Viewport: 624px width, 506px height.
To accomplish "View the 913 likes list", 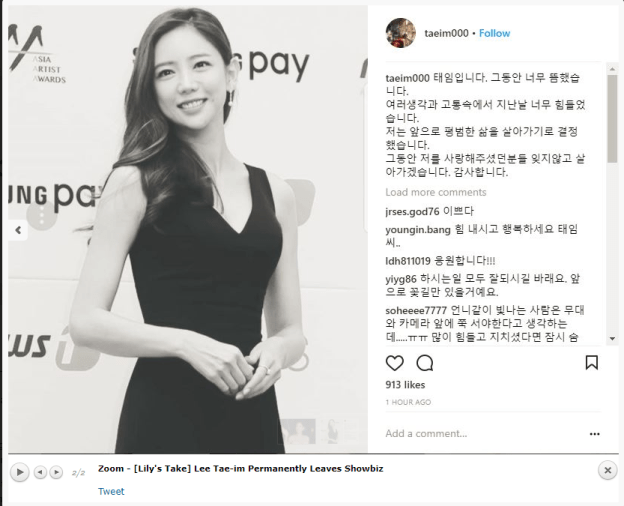I will coord(405,385).
